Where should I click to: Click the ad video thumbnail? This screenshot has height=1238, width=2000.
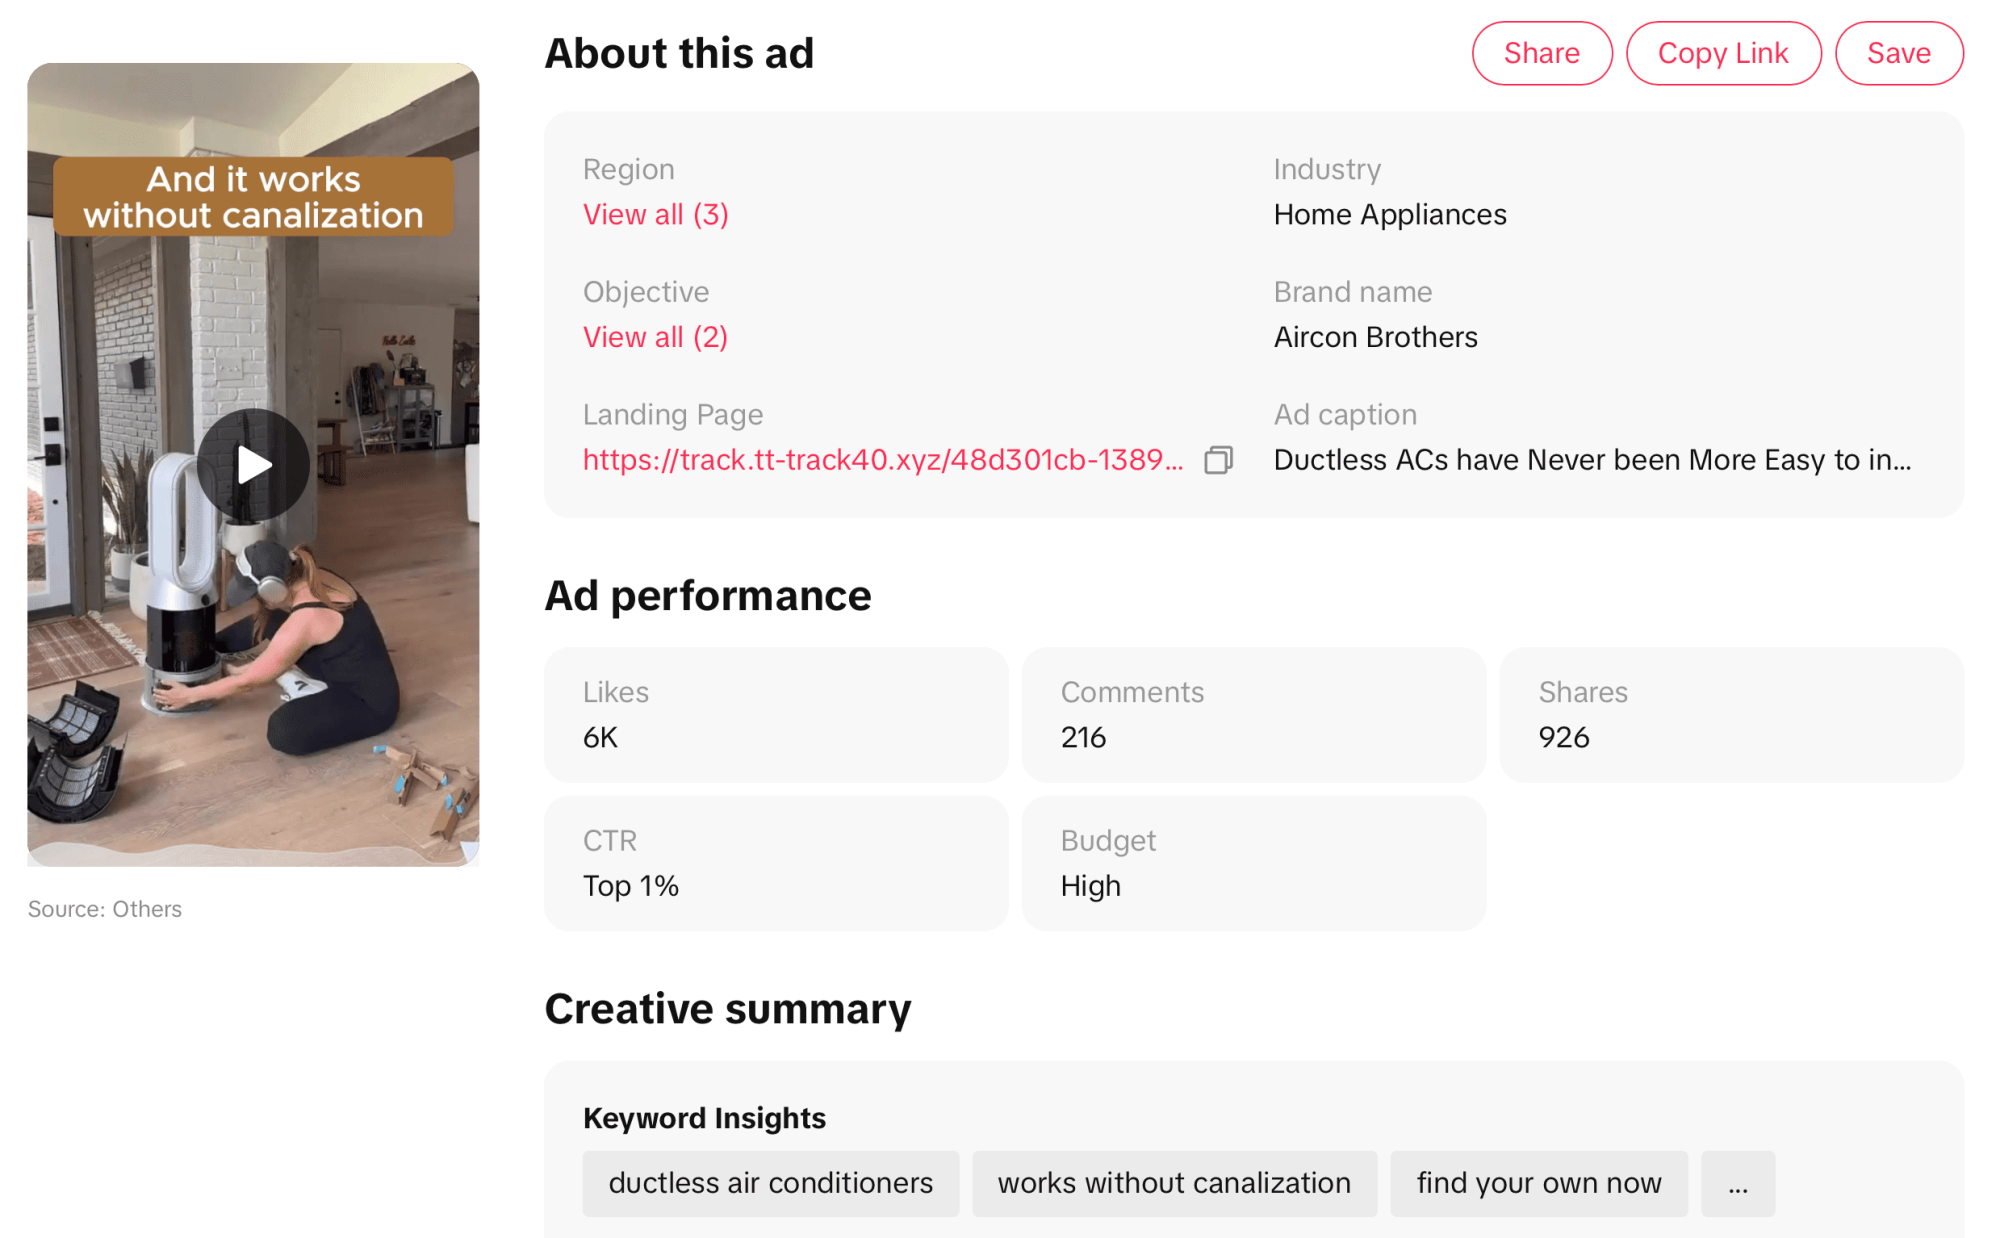253,465
